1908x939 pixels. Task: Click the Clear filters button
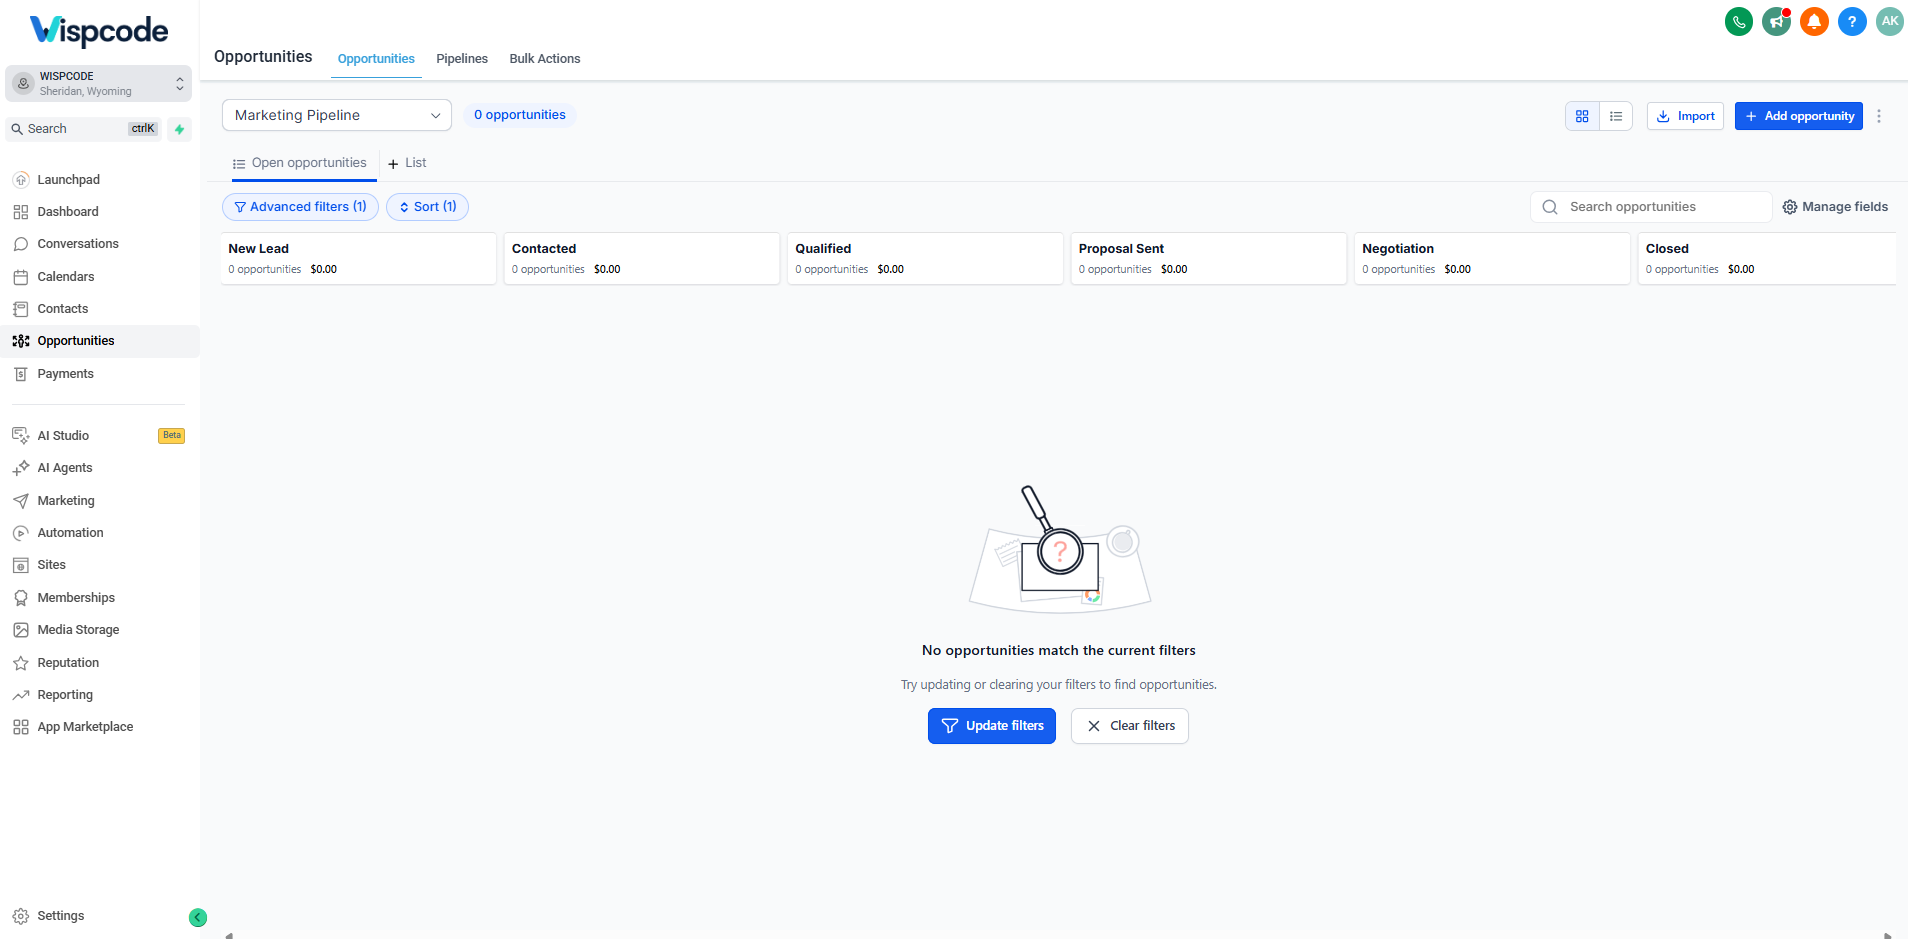(x=1130, y=726)
